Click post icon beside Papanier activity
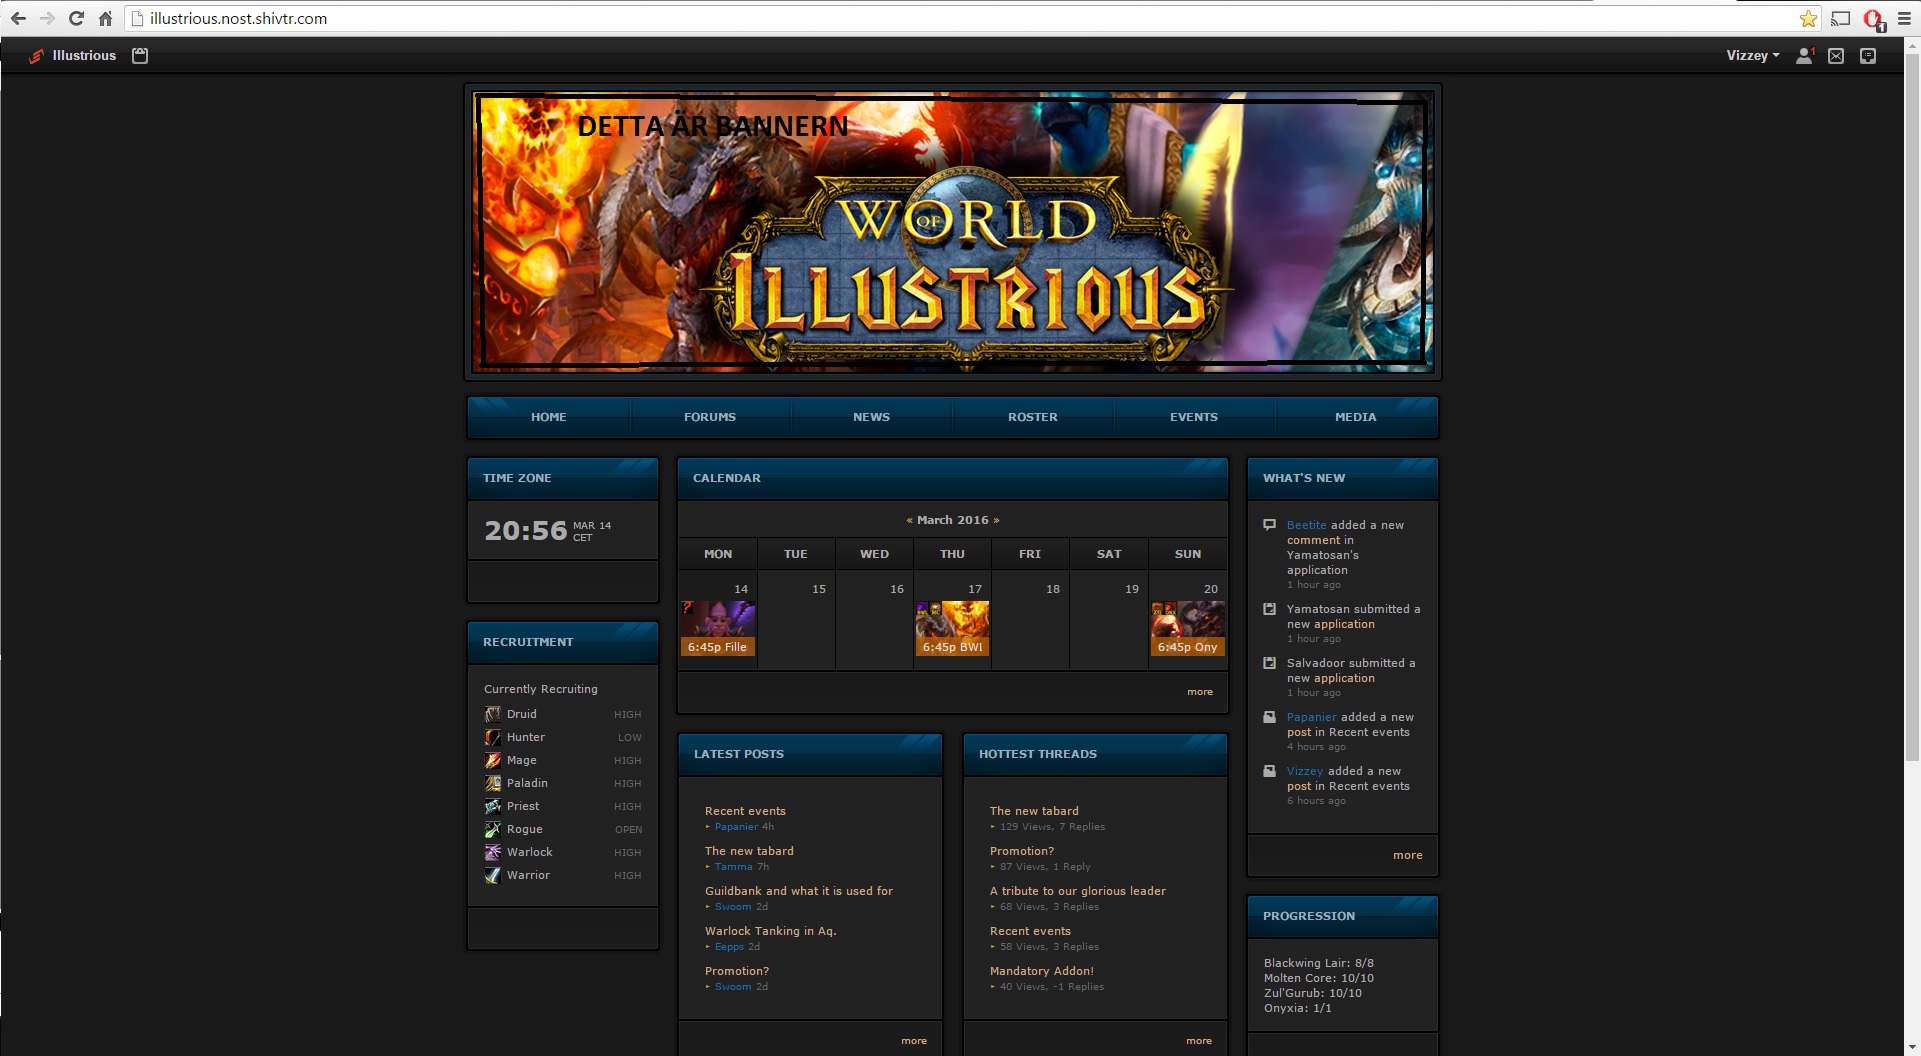 1269,717
